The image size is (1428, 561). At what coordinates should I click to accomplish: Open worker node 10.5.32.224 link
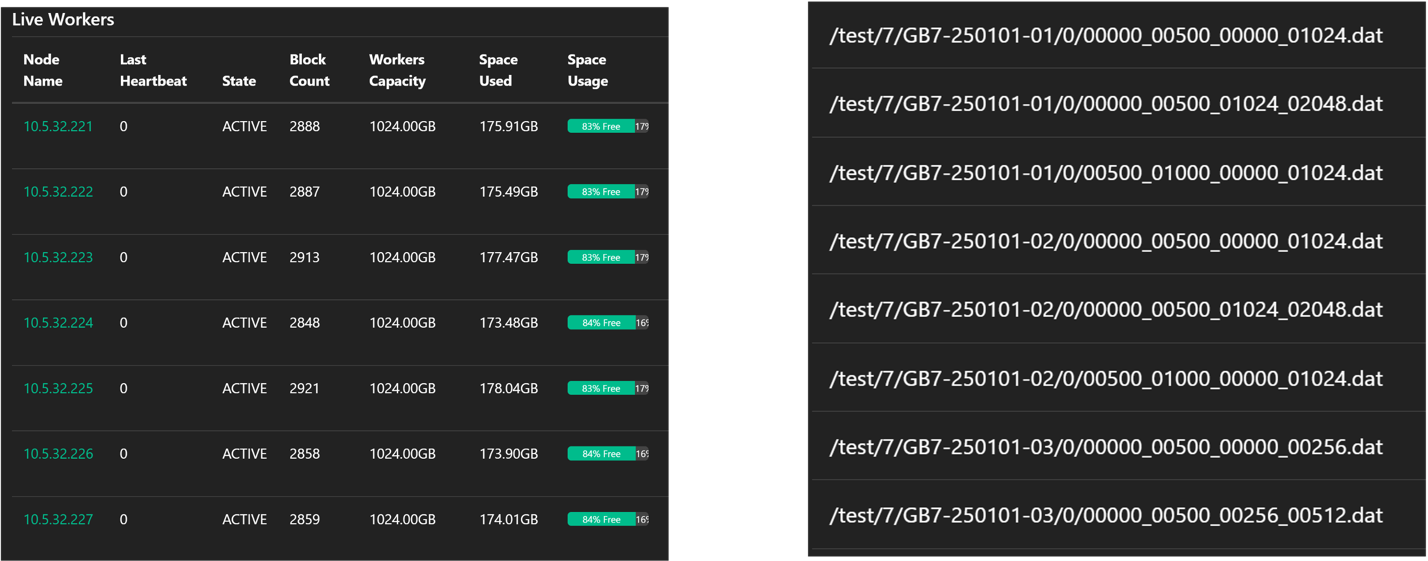click(x=58, y=323)
